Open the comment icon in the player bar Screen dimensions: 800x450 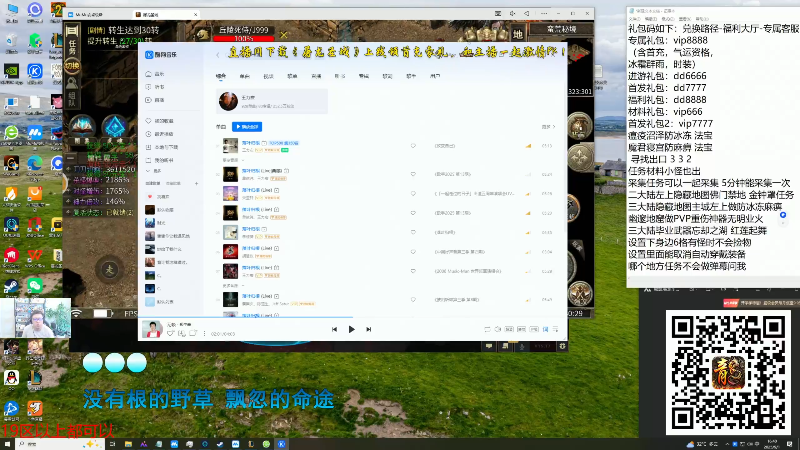[193, 333]
